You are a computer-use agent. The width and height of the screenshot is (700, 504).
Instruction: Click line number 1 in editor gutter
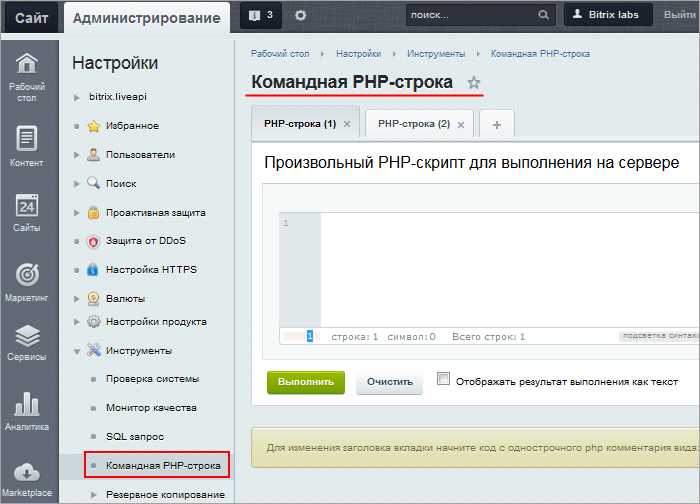(x=286, y=223)
